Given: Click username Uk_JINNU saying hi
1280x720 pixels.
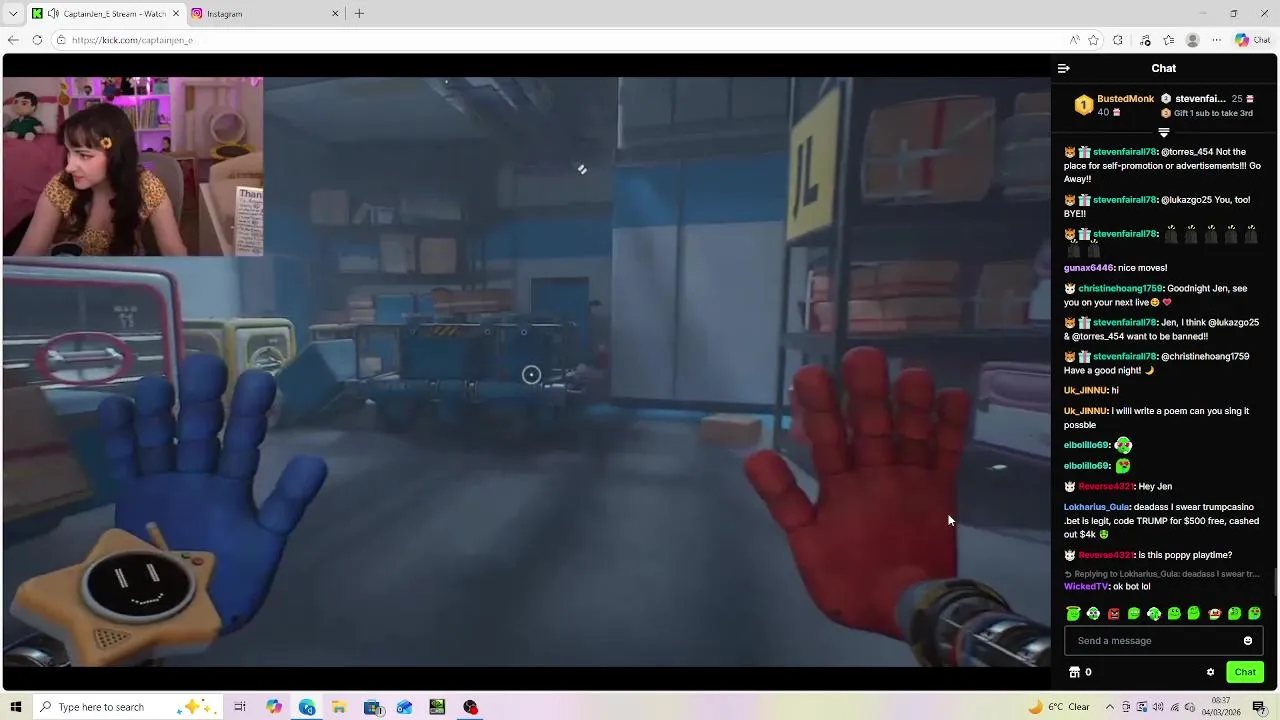Looking at the screenshot, I should point(1086,390).
